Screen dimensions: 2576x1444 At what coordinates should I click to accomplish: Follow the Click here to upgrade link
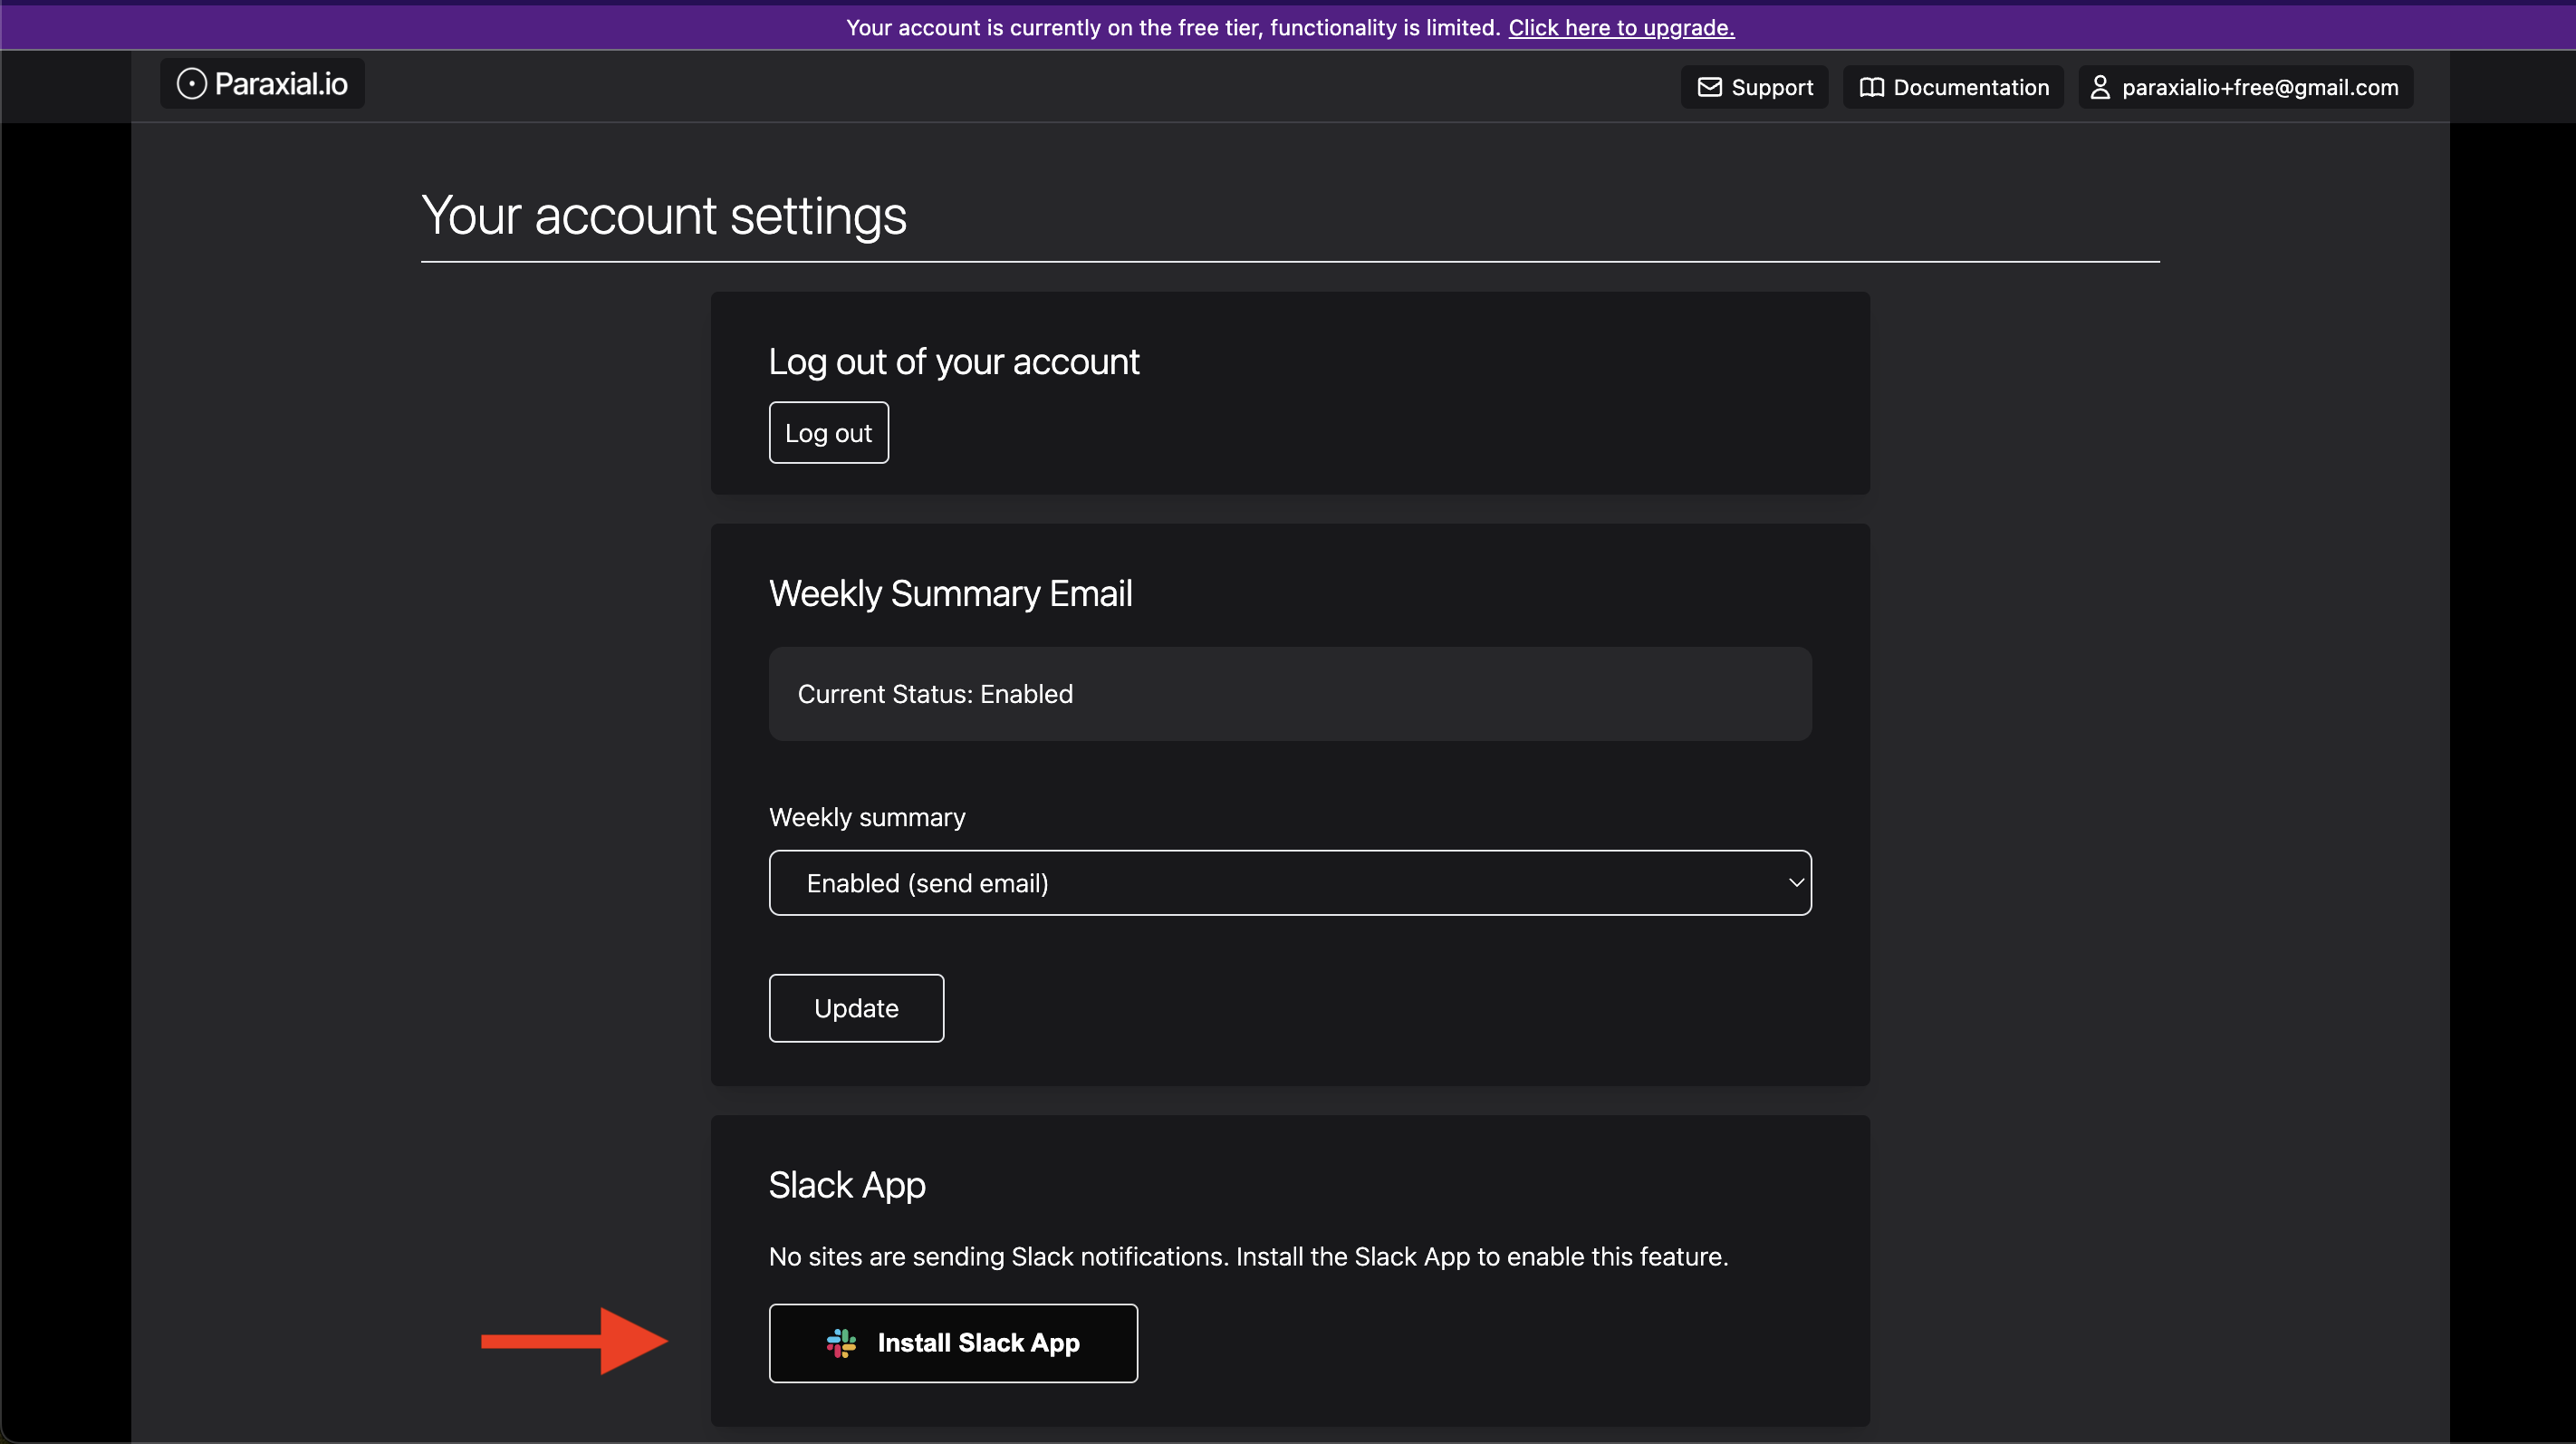(1620, 28)
